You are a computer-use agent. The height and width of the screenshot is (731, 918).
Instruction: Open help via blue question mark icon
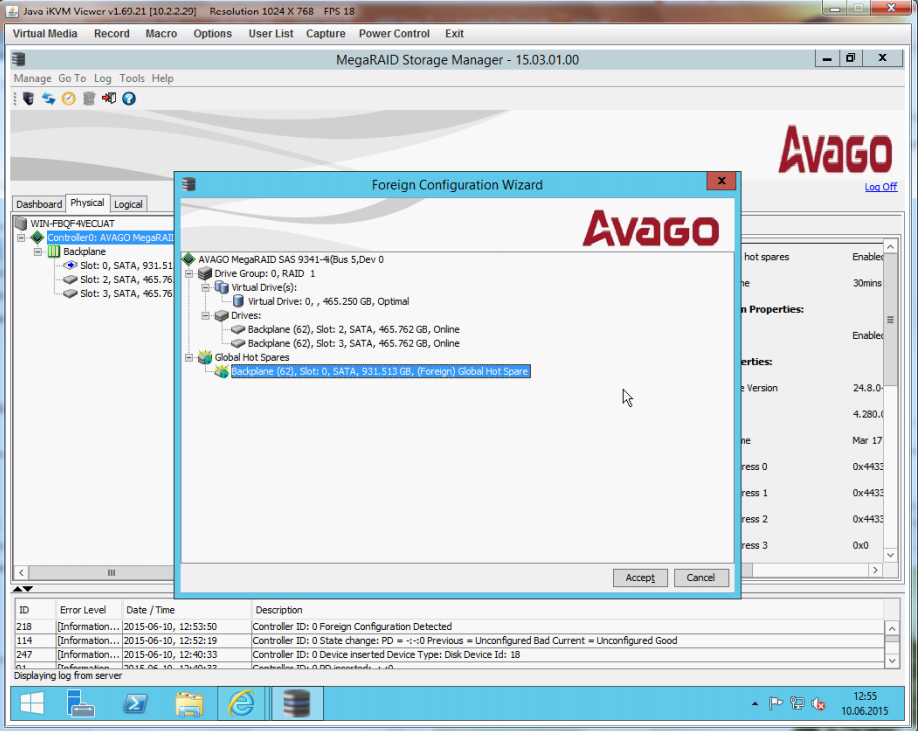128,98
